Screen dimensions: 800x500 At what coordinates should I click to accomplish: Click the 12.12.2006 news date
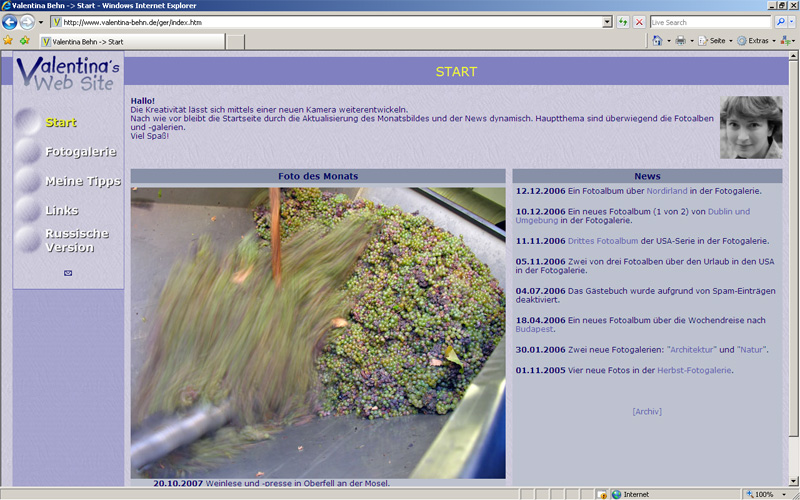(540, 191)
